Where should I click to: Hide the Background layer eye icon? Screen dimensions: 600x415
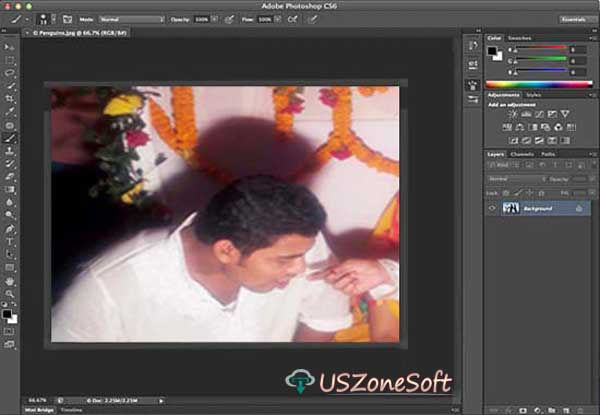492,208
